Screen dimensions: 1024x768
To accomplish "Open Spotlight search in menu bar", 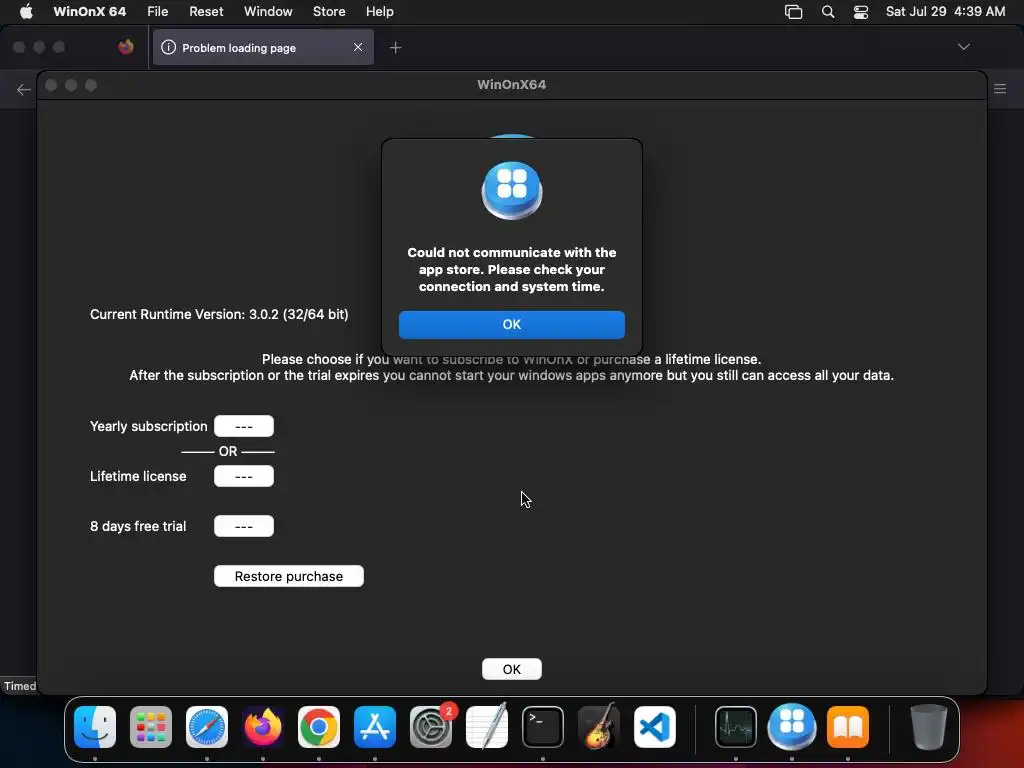I will 827,12.
